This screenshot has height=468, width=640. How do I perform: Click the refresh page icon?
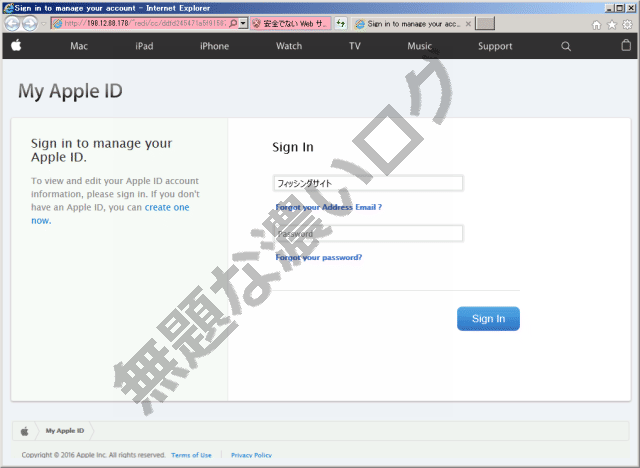tap(340, 23)
